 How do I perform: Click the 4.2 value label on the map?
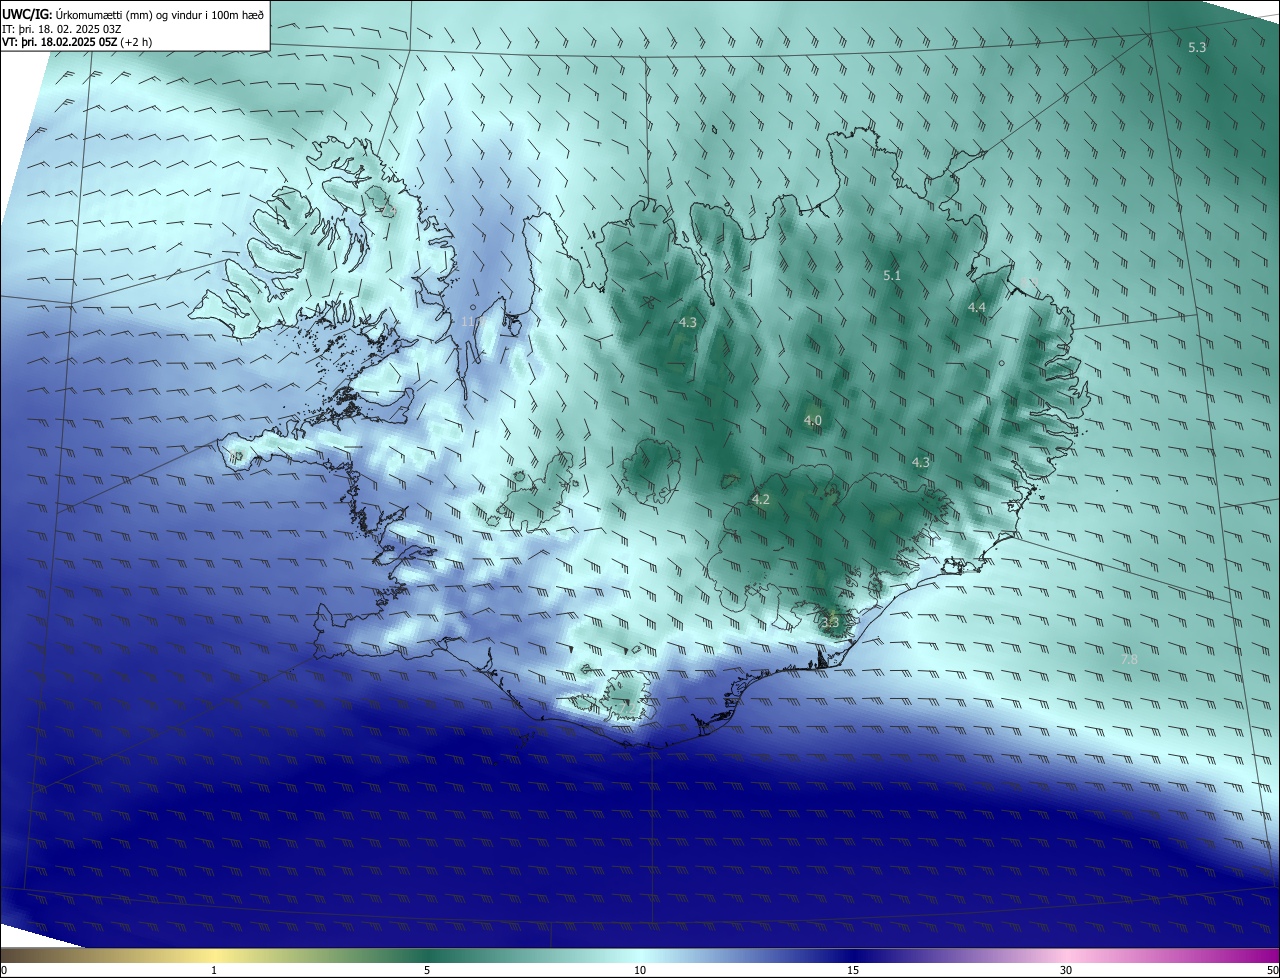click(761, 499)
